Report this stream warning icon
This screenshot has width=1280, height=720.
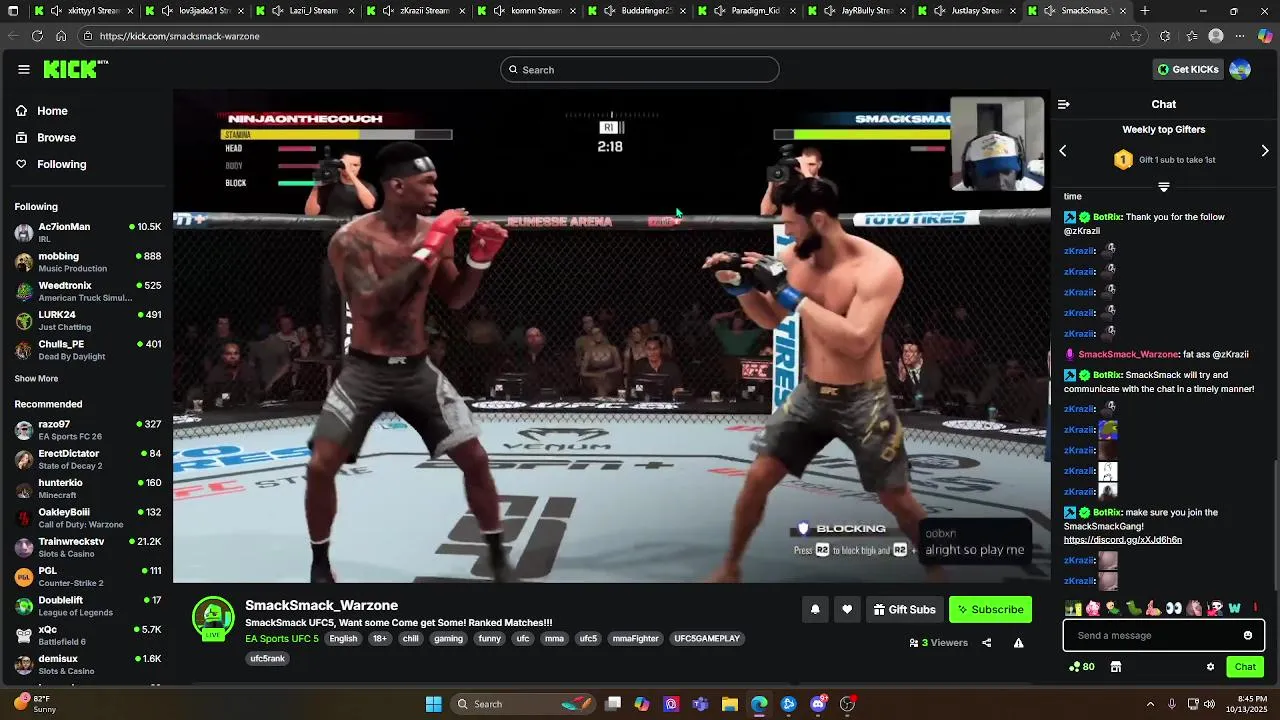coord(1018,643)
